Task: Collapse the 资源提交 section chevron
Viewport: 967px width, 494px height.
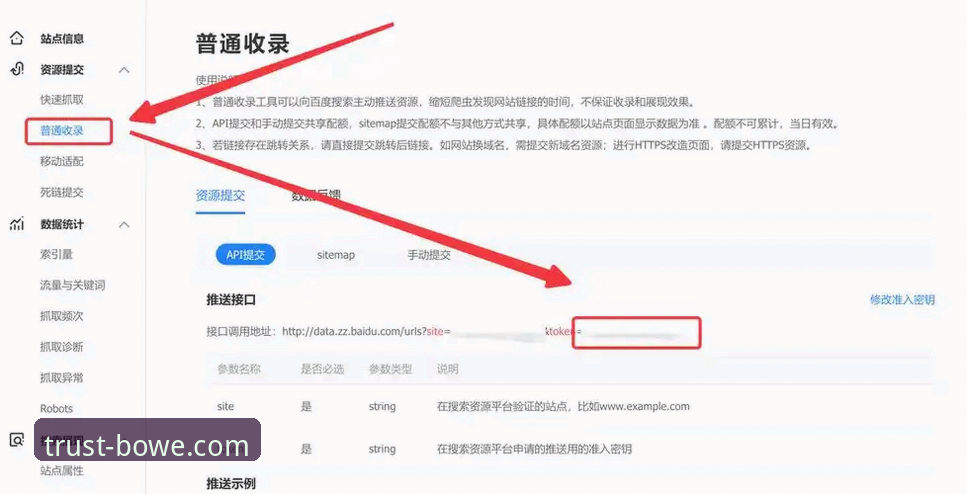Action: [124, 70]
